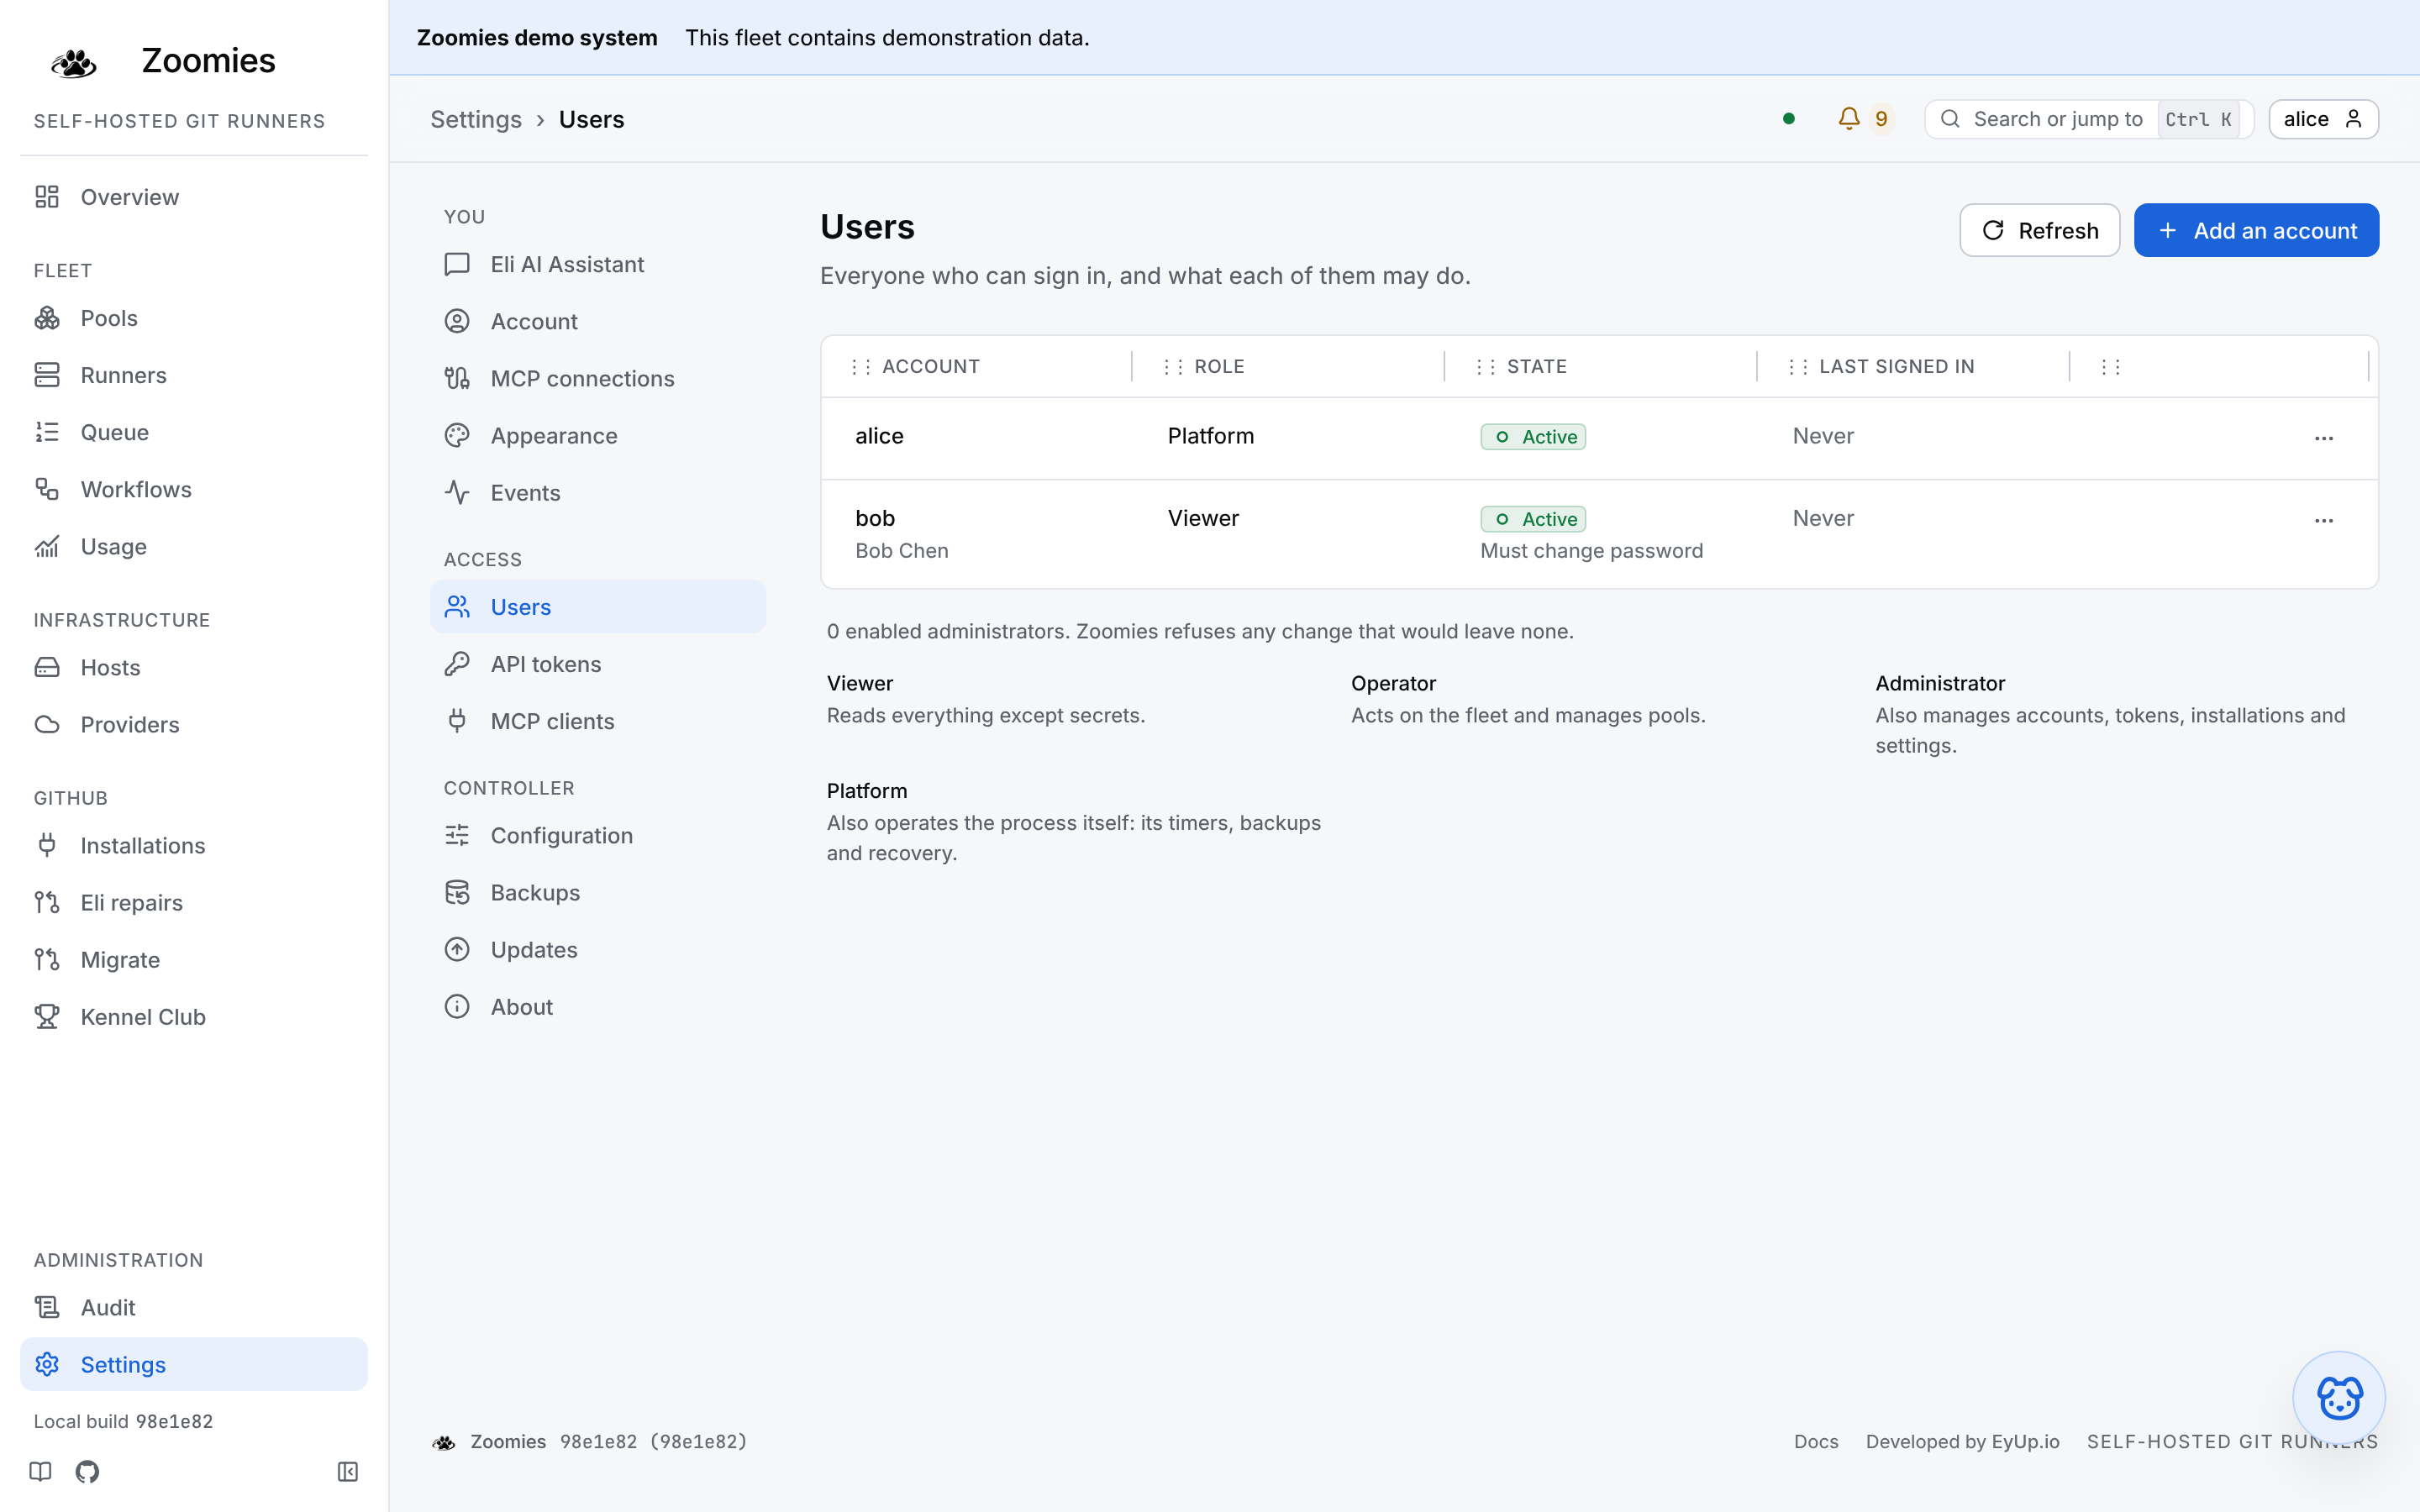Open Backups settings section

[598, 892]
